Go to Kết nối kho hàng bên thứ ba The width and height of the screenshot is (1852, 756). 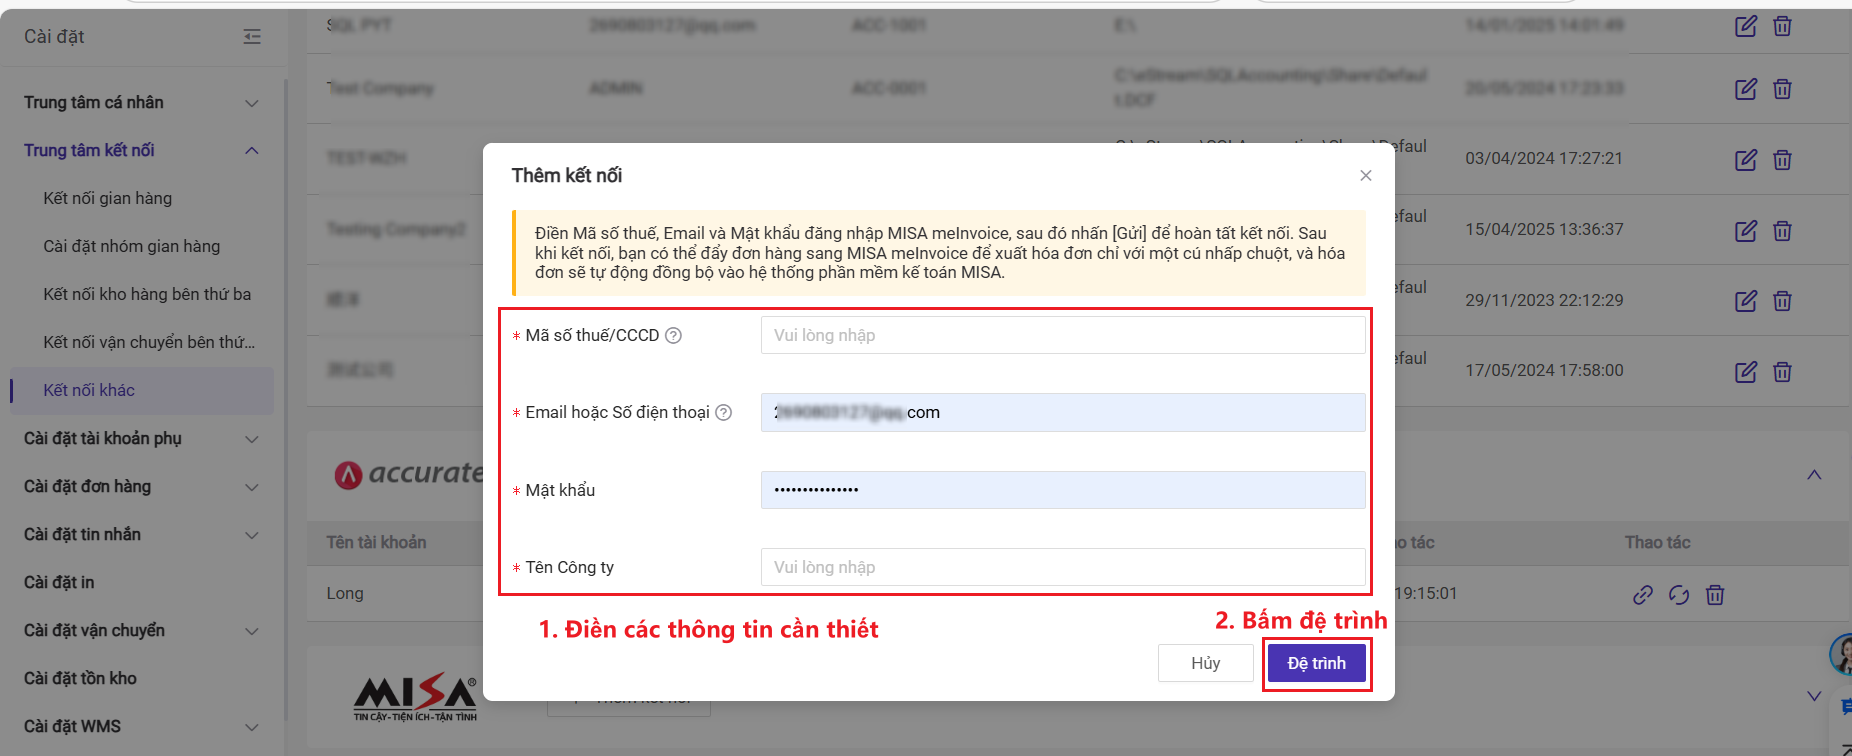147,294
